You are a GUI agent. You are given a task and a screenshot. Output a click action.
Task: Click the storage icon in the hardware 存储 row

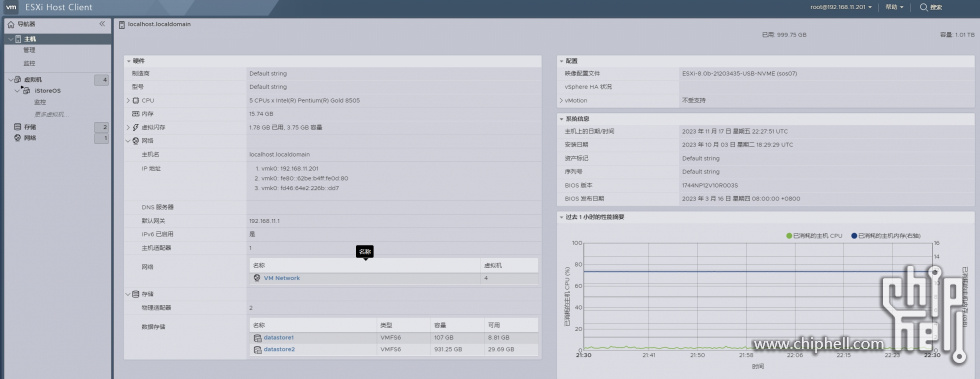click(x=136, y=294)
